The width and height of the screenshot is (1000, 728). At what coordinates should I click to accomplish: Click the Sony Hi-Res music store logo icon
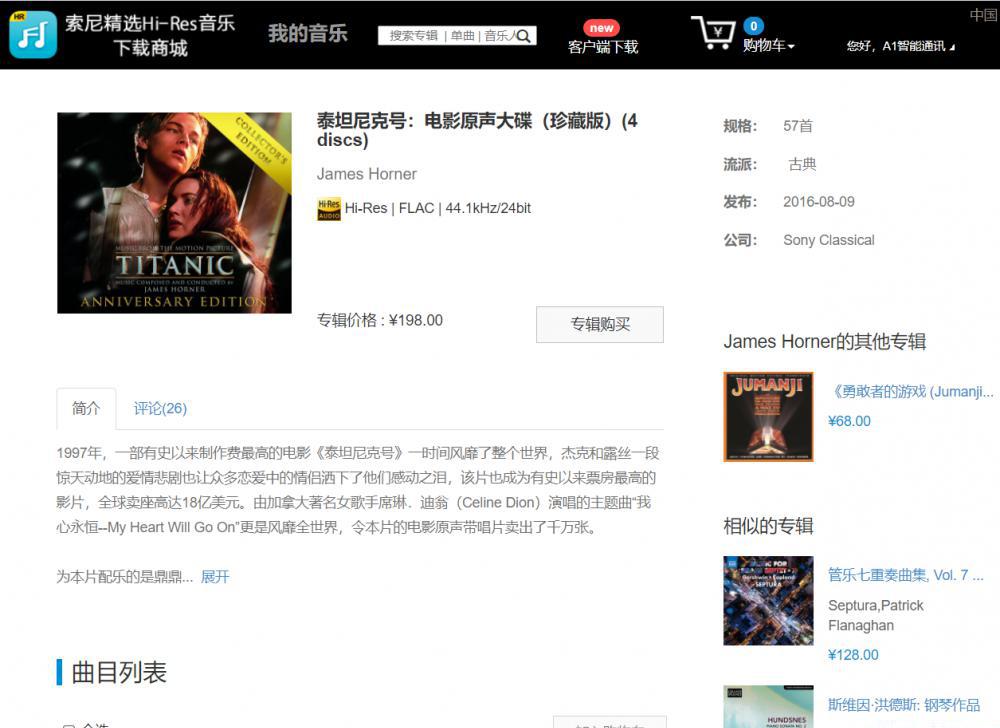point(33,34)
